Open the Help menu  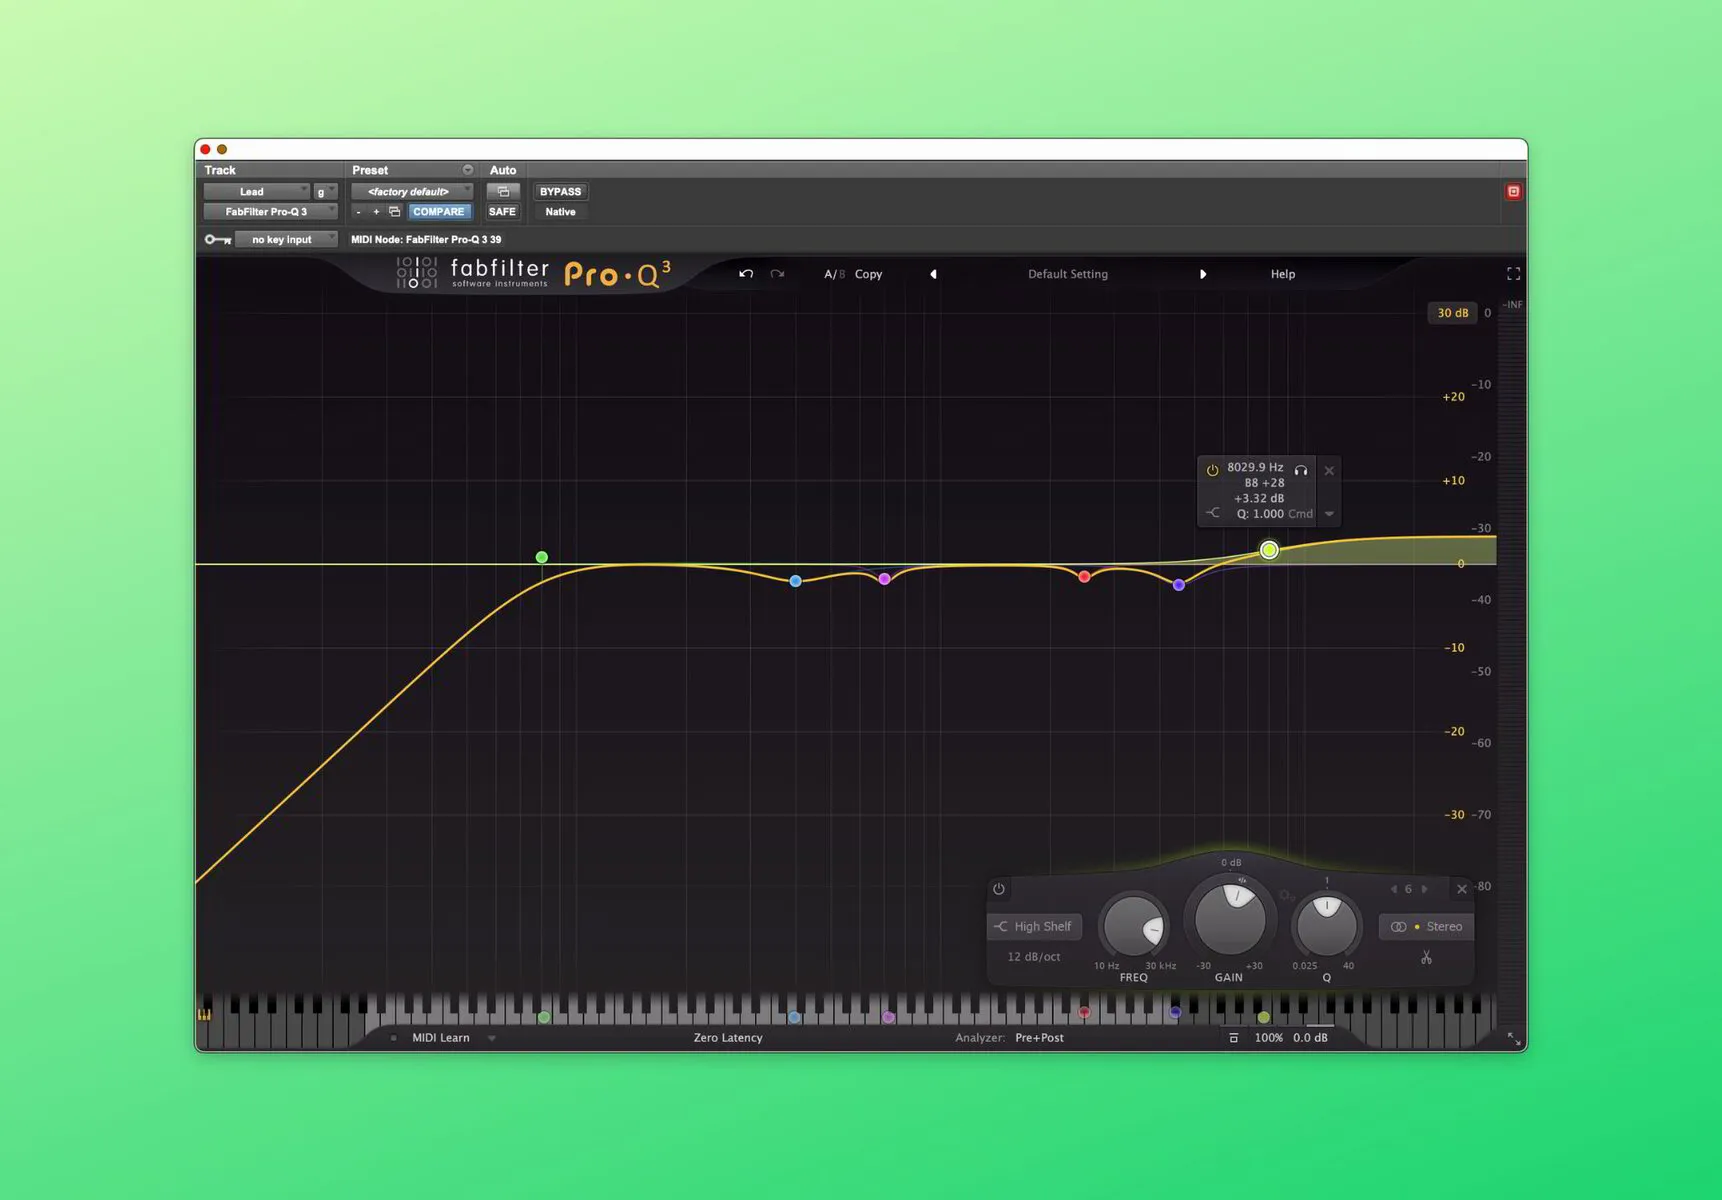tap(1283, 274)
